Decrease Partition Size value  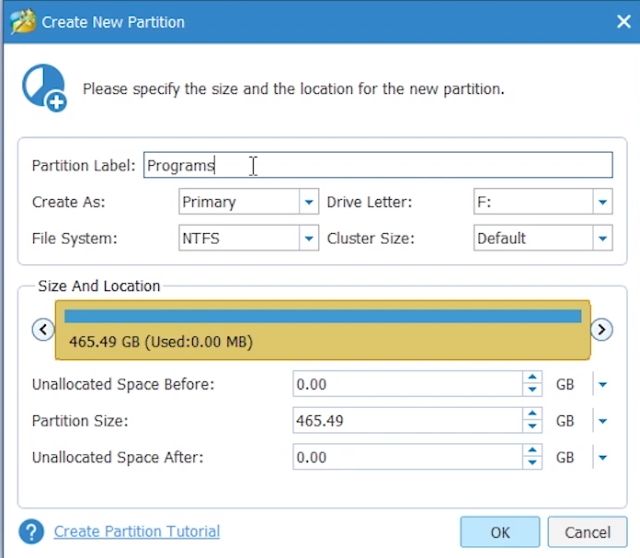532,426
